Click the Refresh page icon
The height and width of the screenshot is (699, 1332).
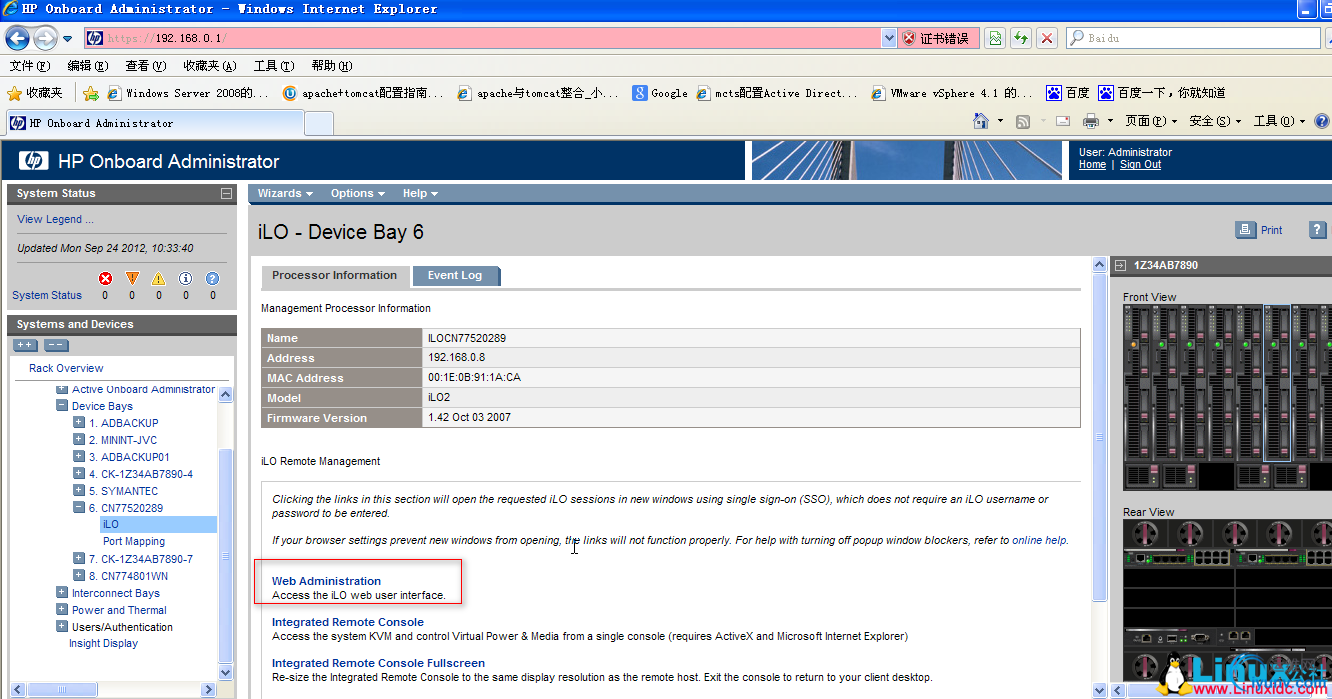(1020, 38)
